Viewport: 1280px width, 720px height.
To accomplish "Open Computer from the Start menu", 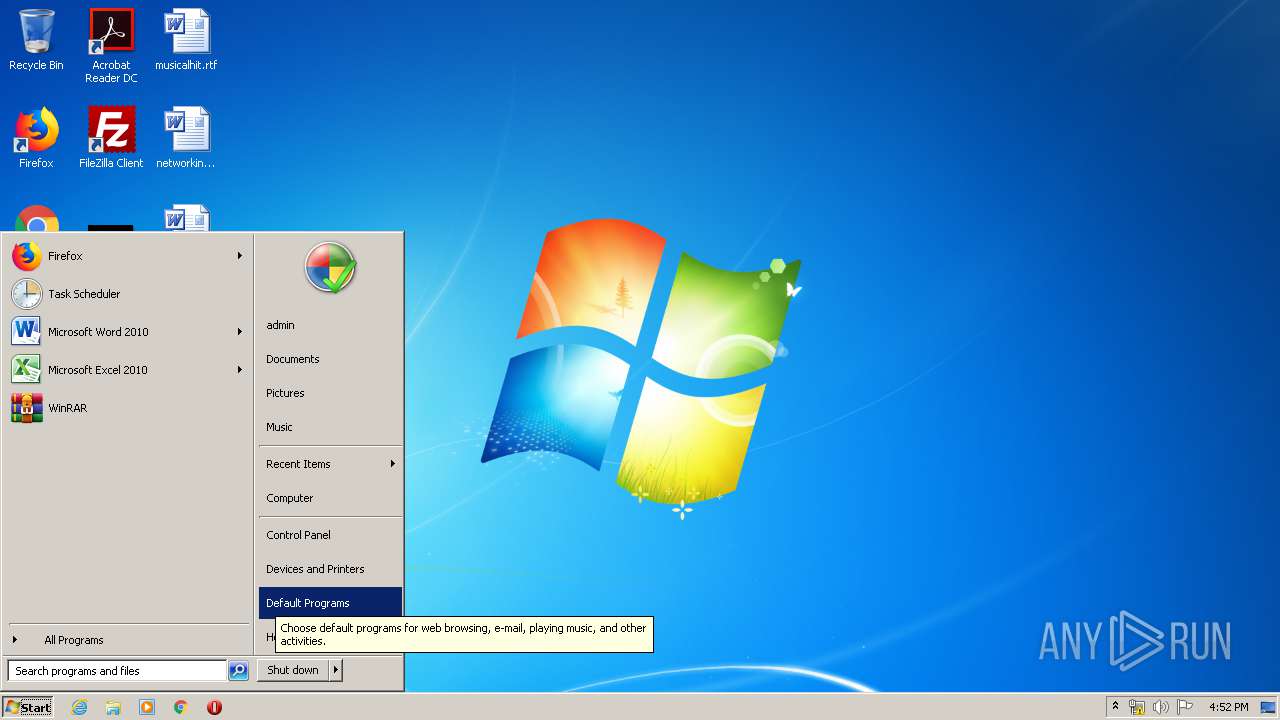I will click(x=330, y=498).
